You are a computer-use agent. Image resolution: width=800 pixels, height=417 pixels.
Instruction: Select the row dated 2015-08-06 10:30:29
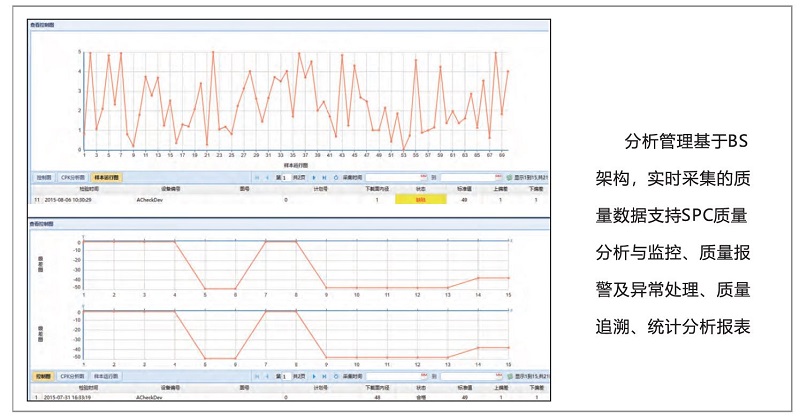289,200
